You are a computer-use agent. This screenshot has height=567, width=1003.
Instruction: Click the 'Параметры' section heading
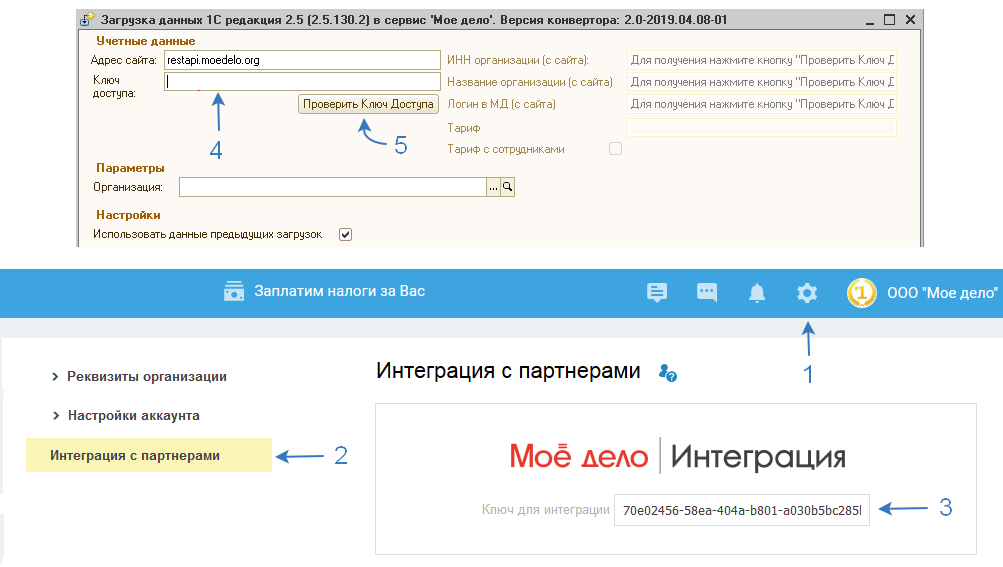[130, 168]
